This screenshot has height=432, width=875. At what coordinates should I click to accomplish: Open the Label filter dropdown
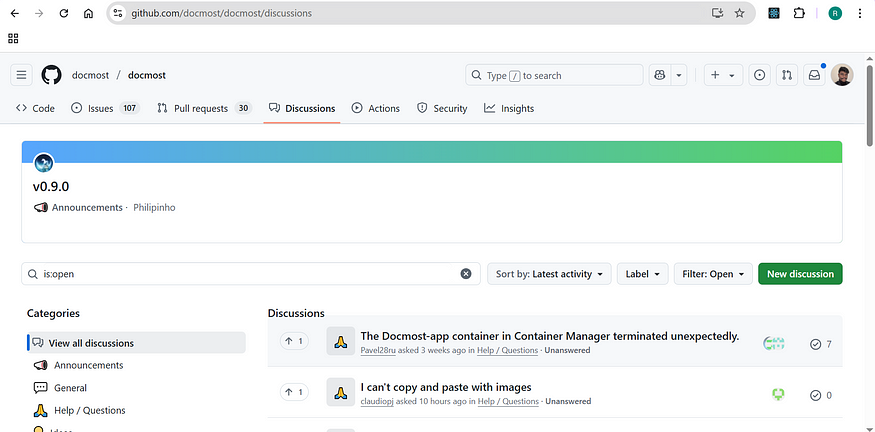click(642, 274)
